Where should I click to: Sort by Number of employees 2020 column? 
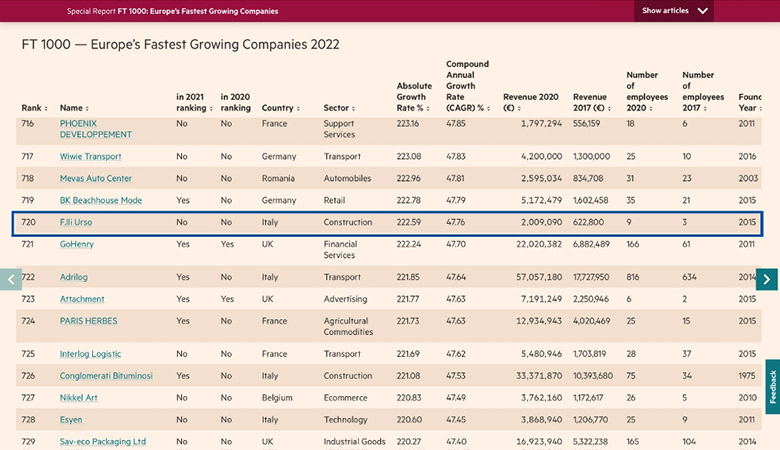click(x=647, y=91)
